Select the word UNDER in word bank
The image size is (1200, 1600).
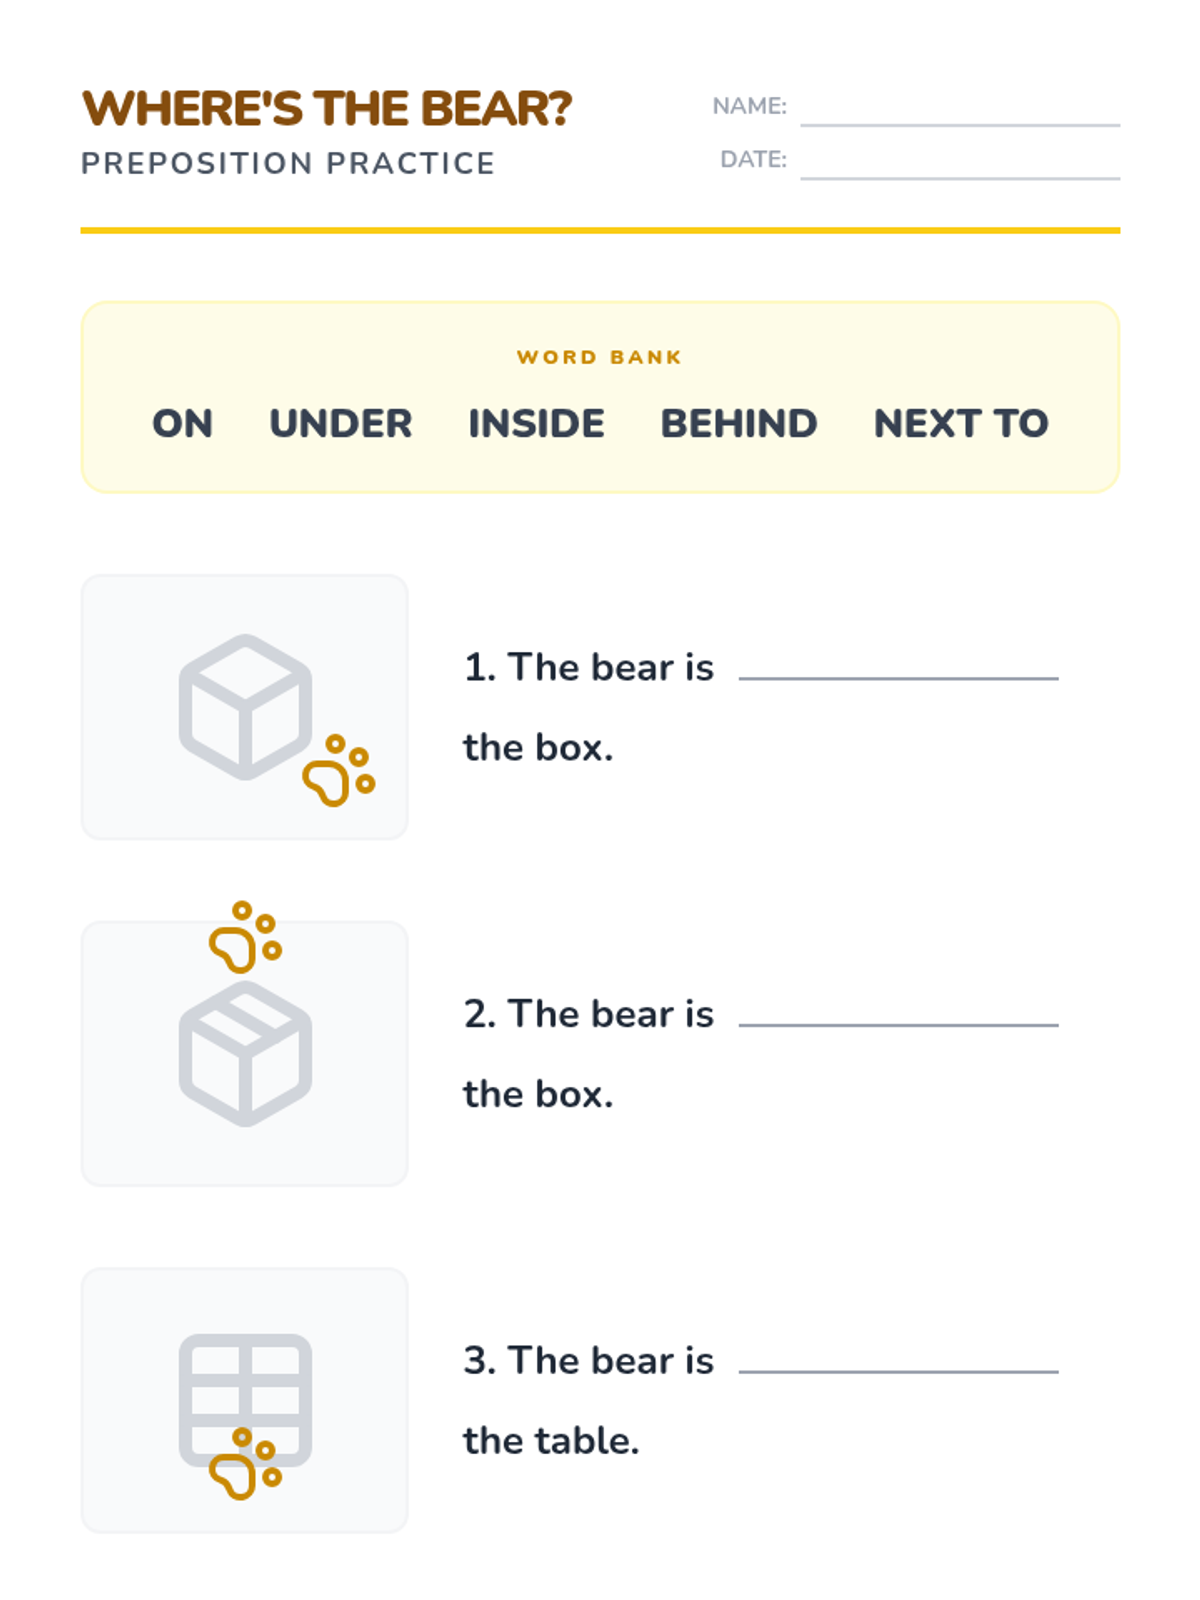click(341, 424)
